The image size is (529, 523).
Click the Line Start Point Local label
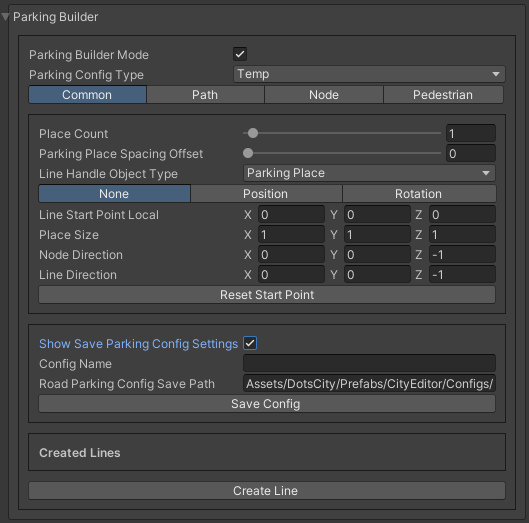[99, 215]
